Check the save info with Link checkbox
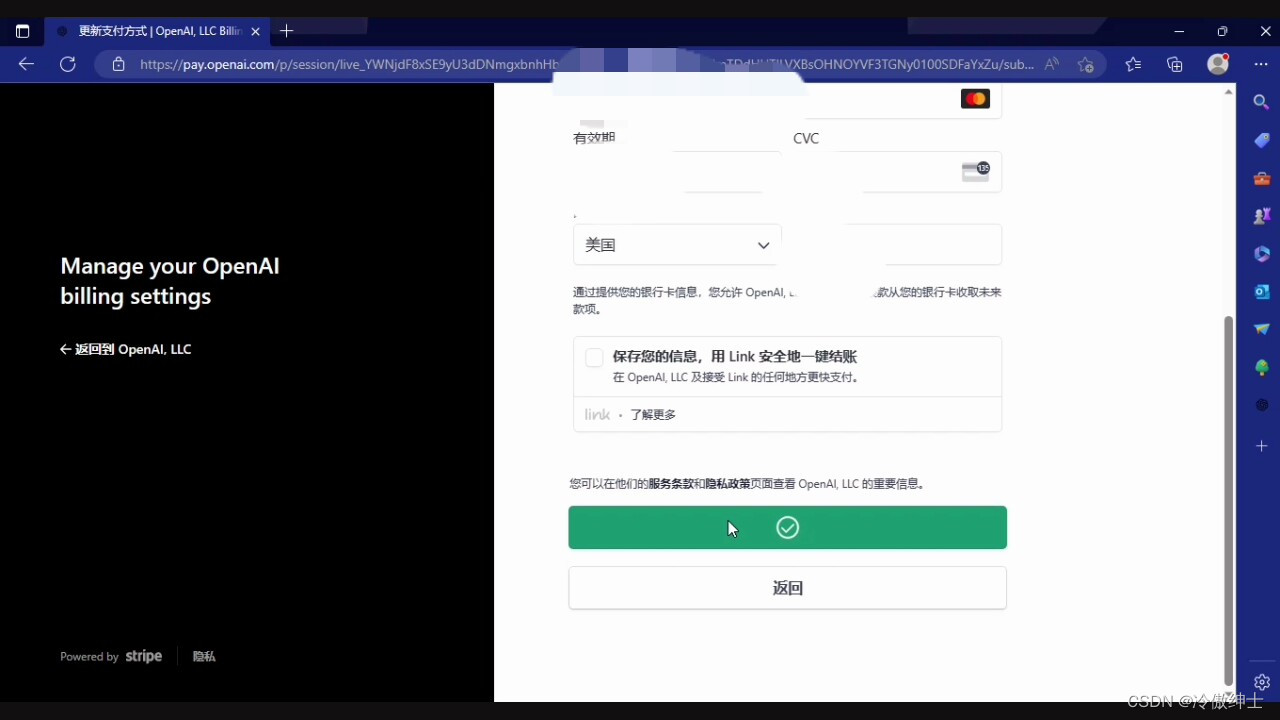The width and height of the screenshot is (1280, 720). pyautogui.click(x=594, y=358)
